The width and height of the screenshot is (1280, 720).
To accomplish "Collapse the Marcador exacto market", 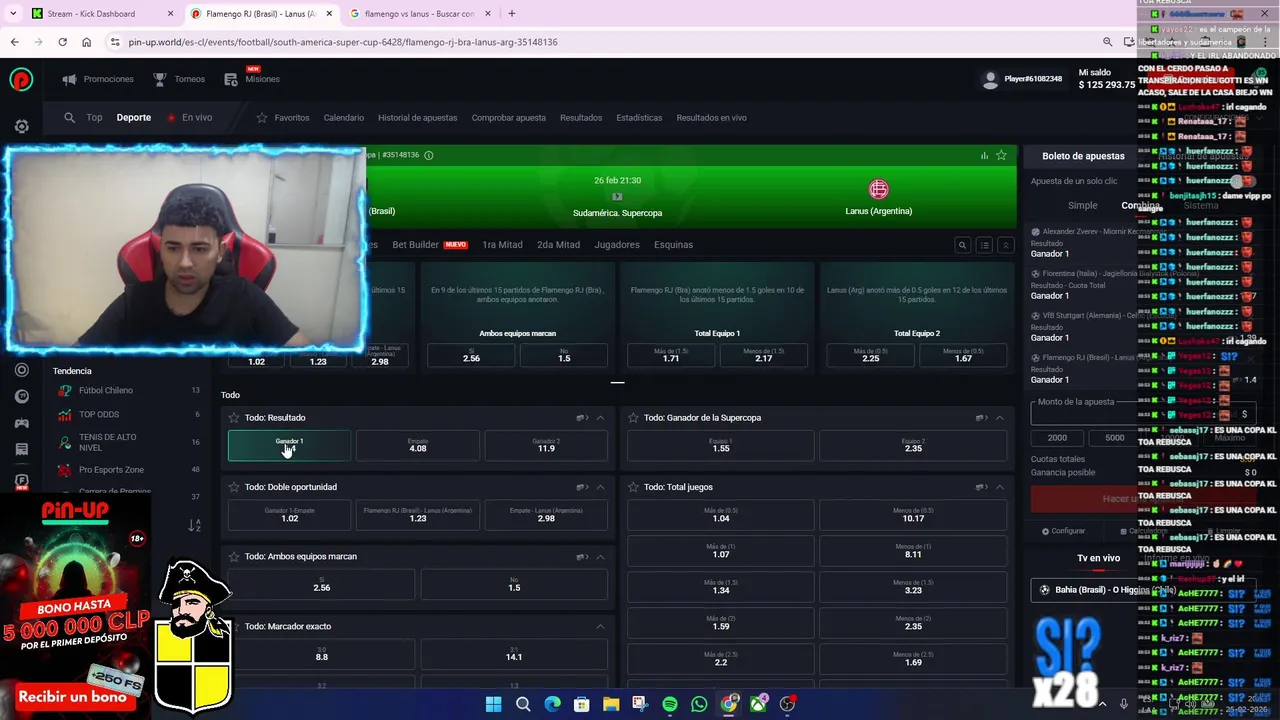I will coord(600,627).
